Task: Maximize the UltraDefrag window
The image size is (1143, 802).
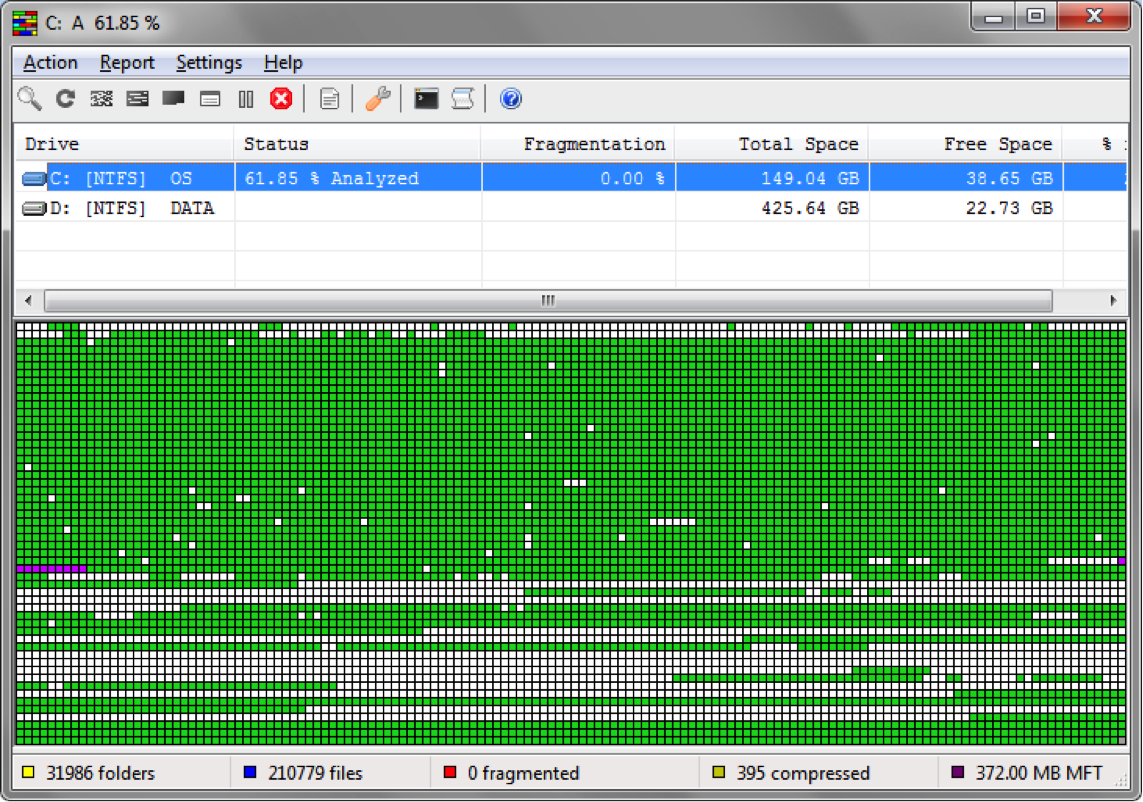Action: click(1036, 17)
